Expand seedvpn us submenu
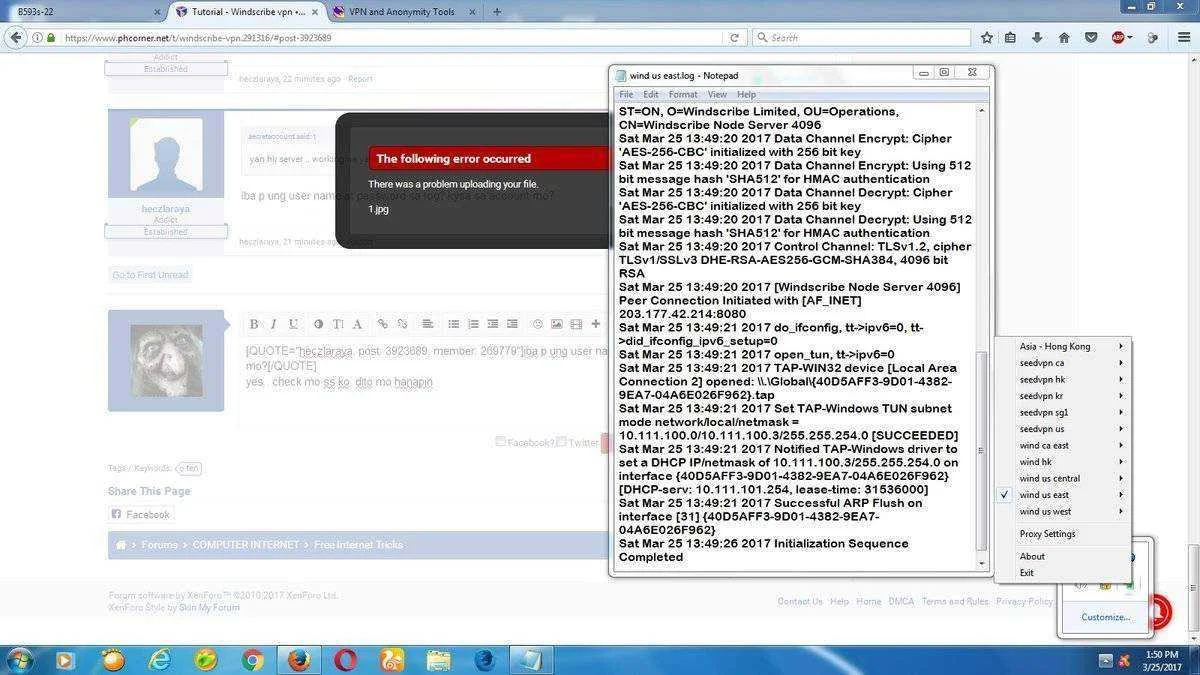This screenshot has width=1200, height=675. click(x=1062, y=429)
